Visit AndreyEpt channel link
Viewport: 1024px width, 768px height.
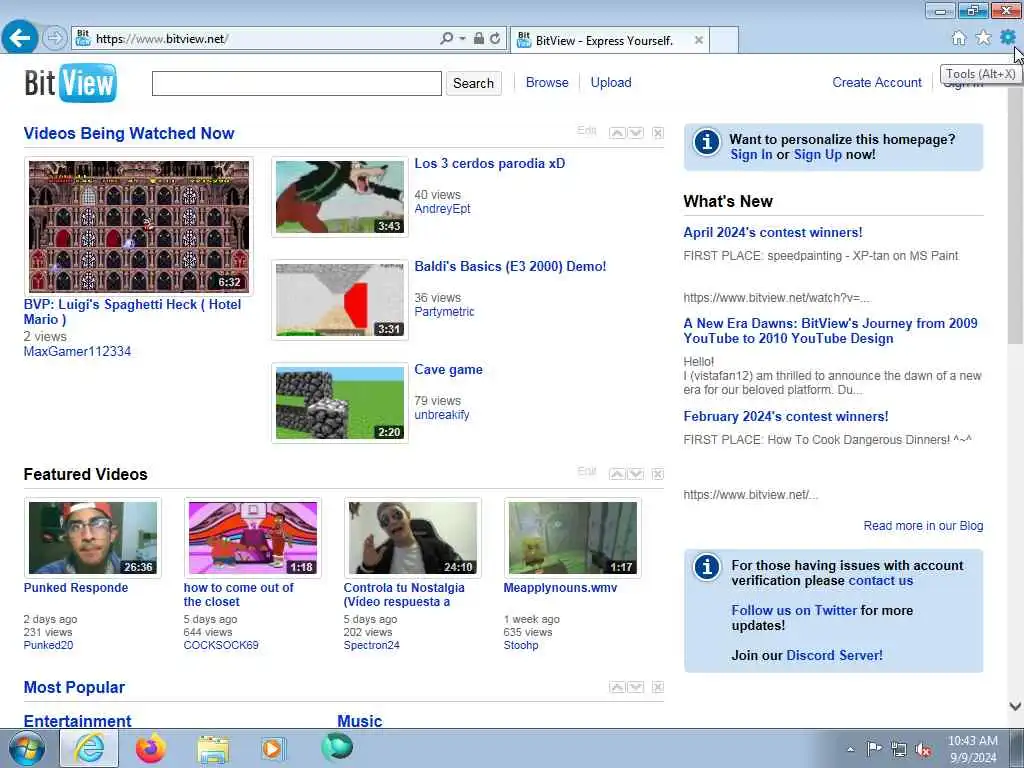(x=442, y=209)
